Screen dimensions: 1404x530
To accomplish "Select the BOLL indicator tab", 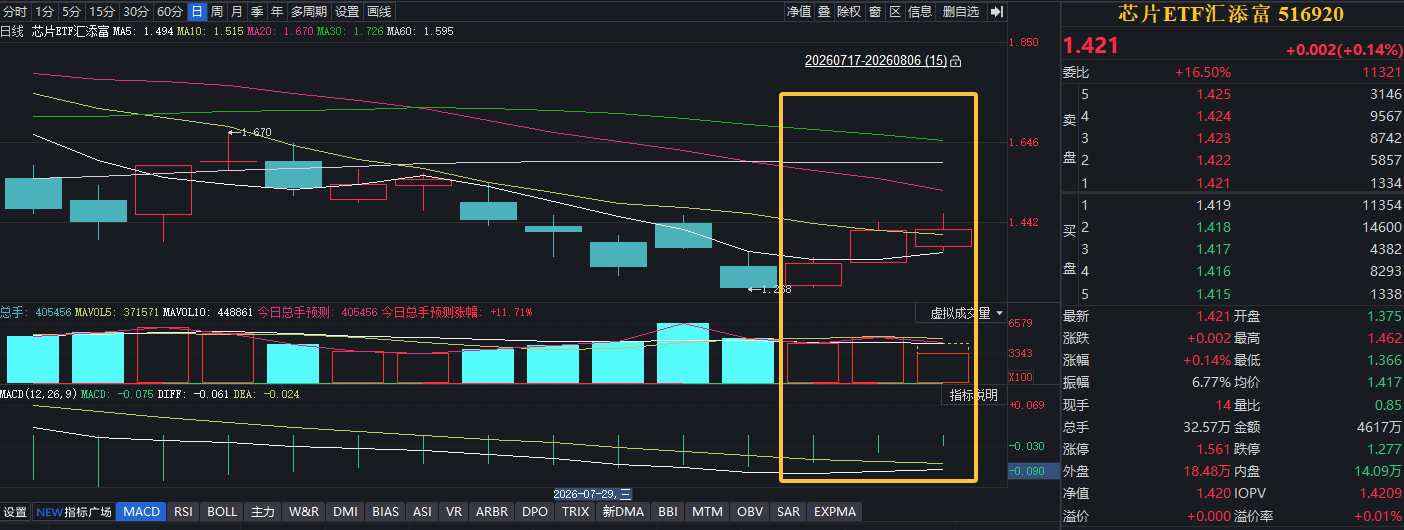I will coord(222,512).
